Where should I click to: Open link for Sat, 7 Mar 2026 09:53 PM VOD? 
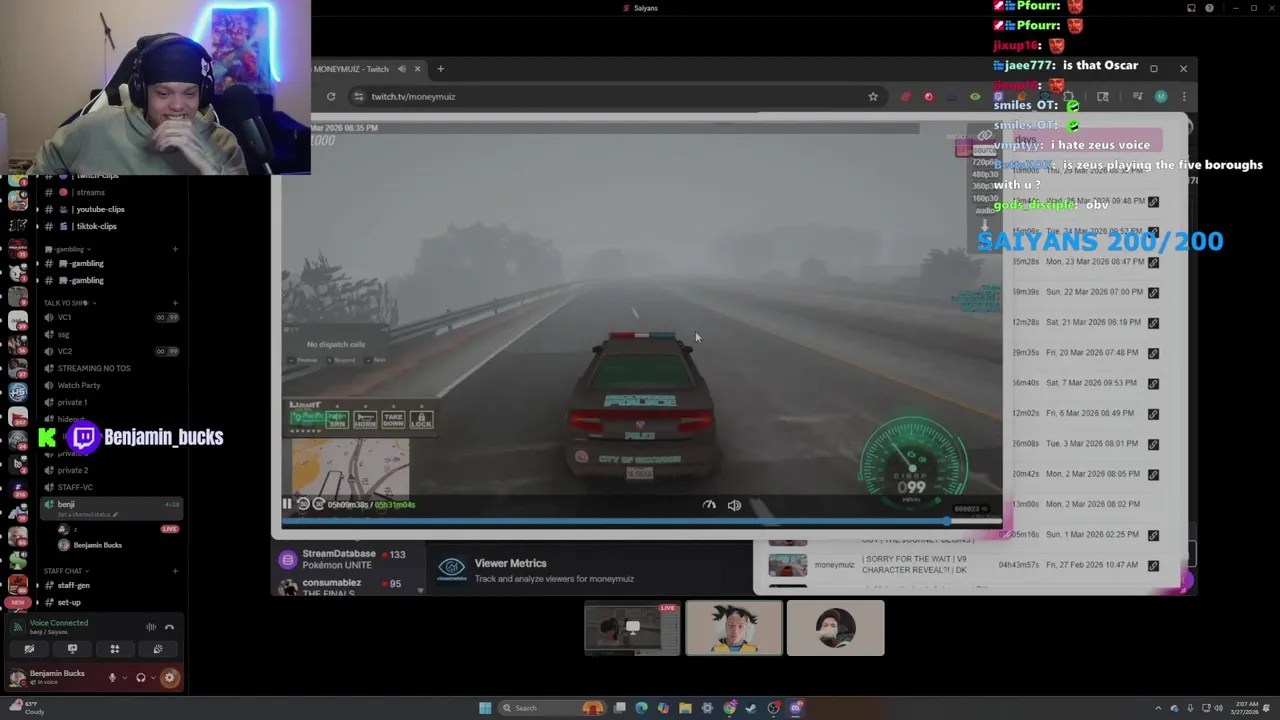click(x=1153, y=383)
